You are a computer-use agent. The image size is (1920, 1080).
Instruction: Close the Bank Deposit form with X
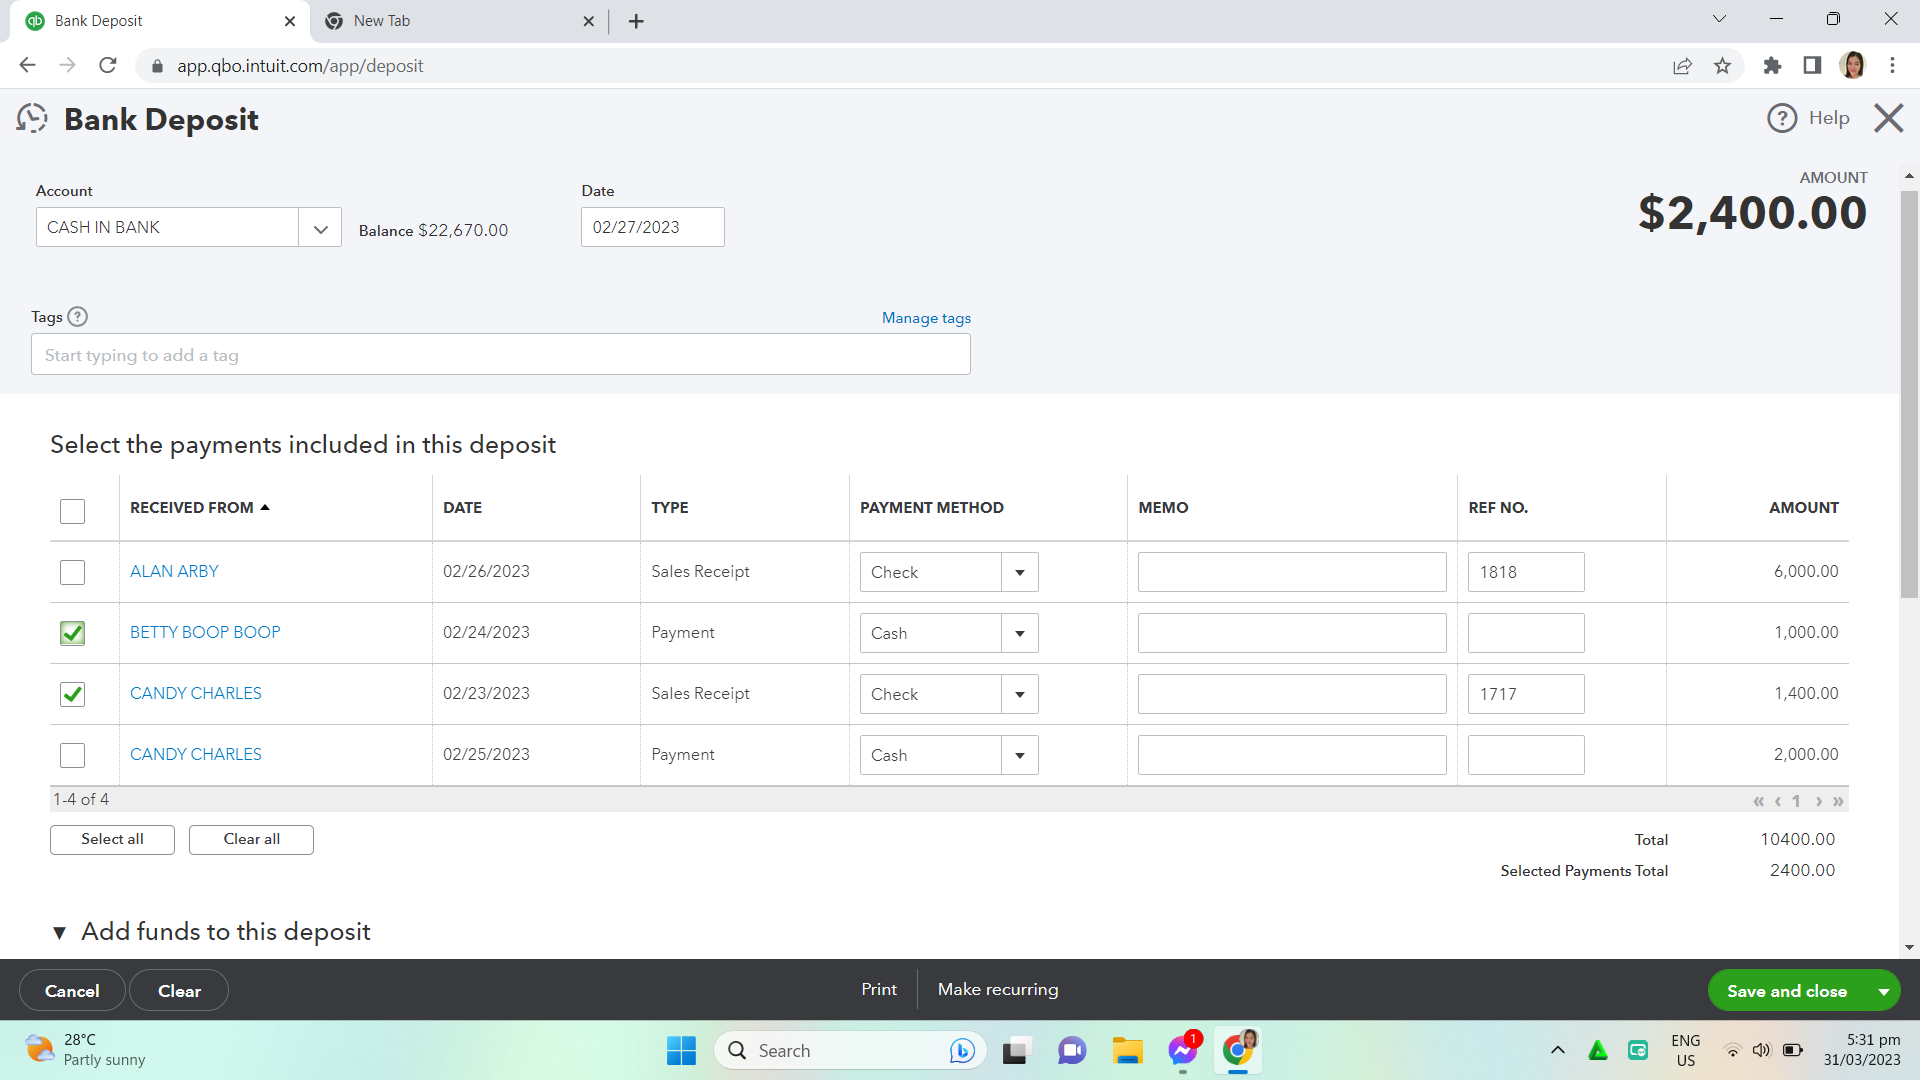click(x=1888, y=118)
